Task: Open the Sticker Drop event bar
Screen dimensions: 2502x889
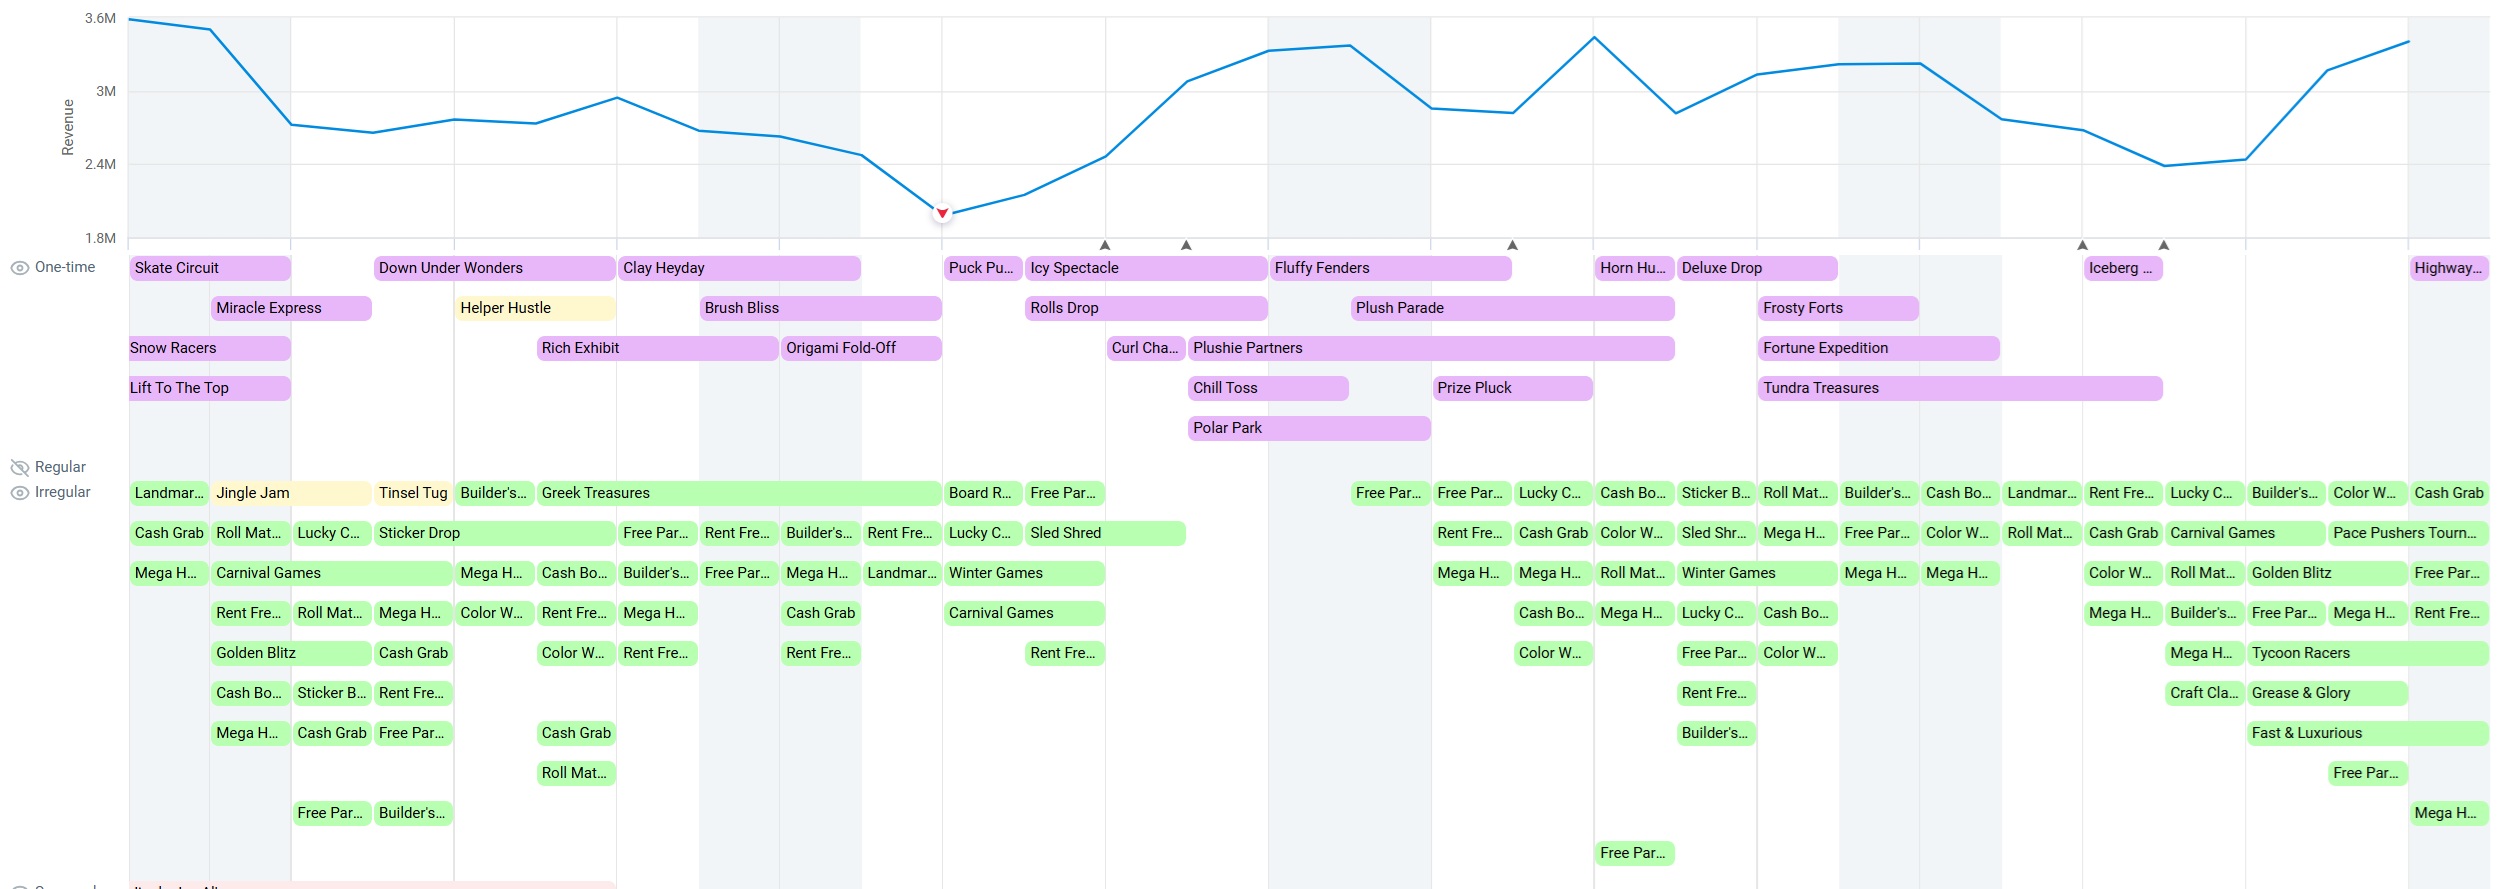Action: coord(495,533)
